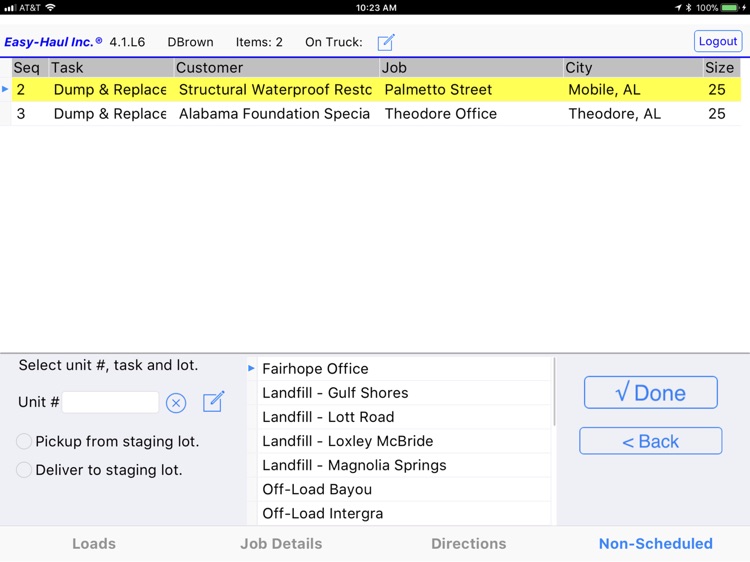Image resolution: width=750 pixels, height=562 pixels.
Task: Select the Non-Scheduled tab
Action: (x=656, y=544)
